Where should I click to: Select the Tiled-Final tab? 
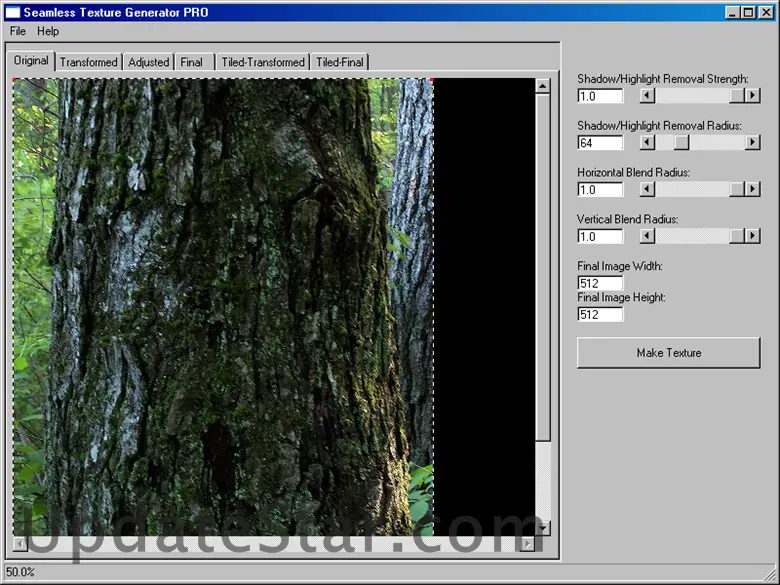click(340, 62)
